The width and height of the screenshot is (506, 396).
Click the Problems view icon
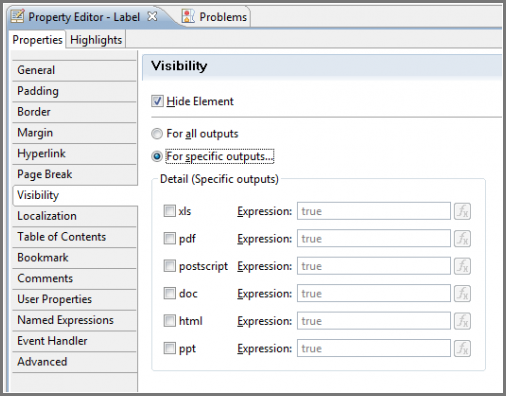pos(188,16)
